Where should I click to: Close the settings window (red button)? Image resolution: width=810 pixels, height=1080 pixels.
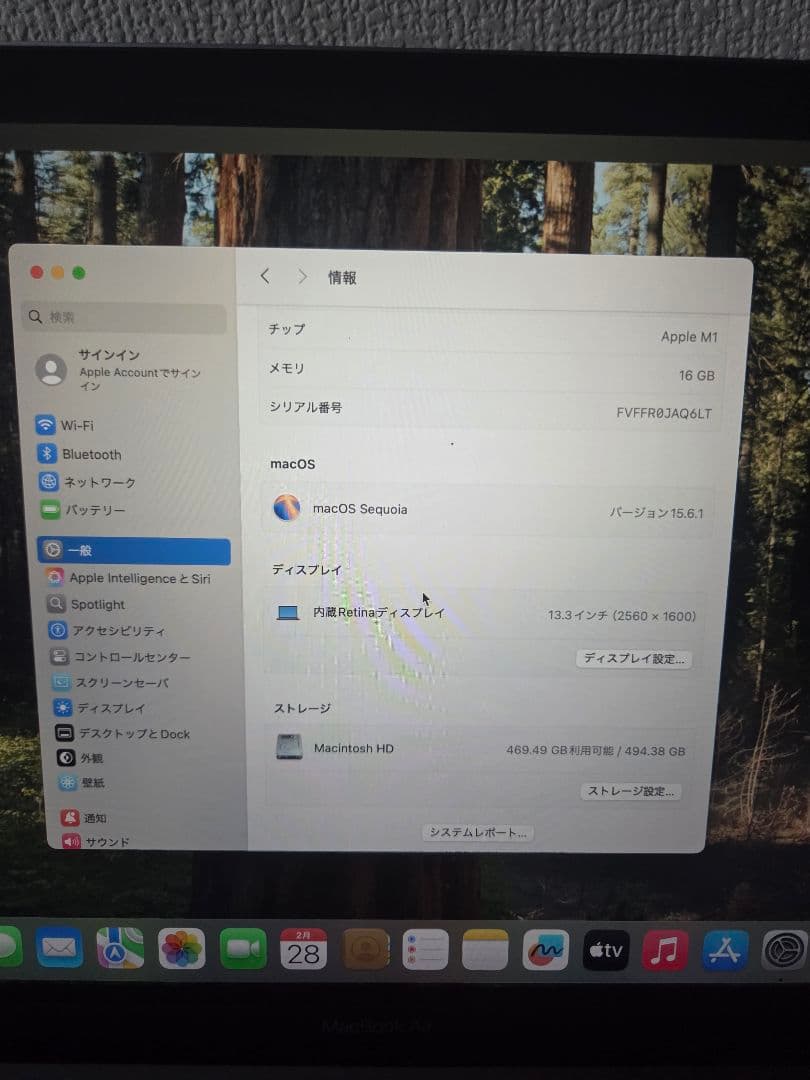[37, 272]
